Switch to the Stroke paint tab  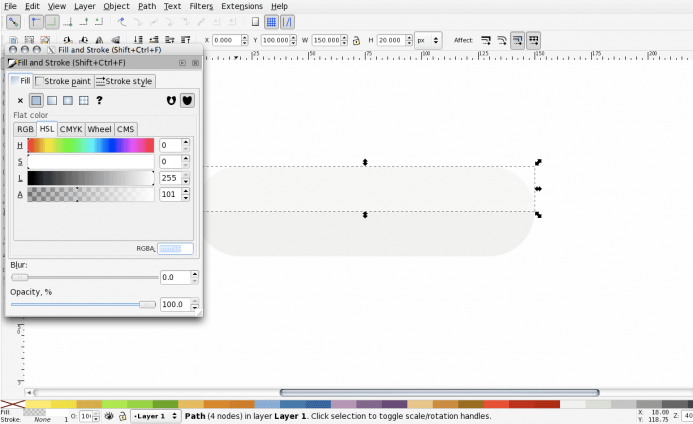pos(63,81)
